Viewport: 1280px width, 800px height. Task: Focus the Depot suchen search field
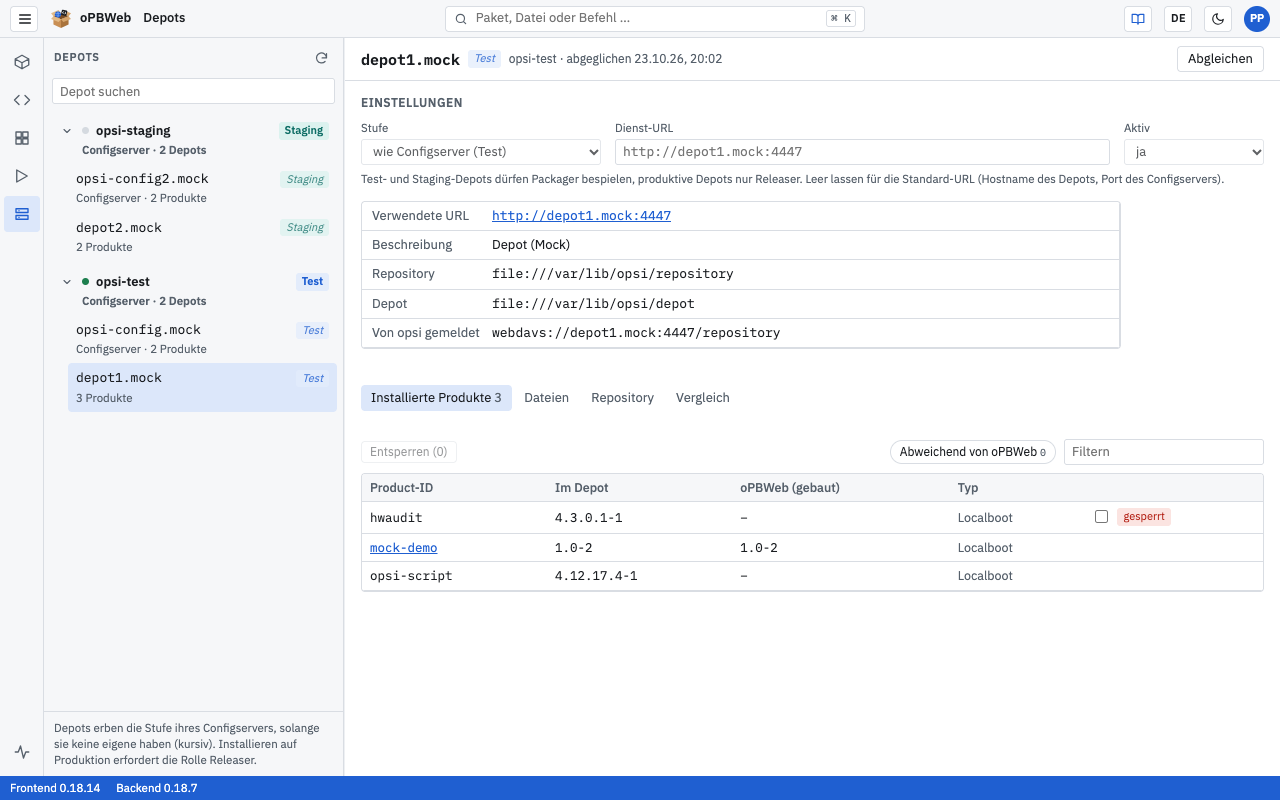pyautogui.click(x=193, y=91)
